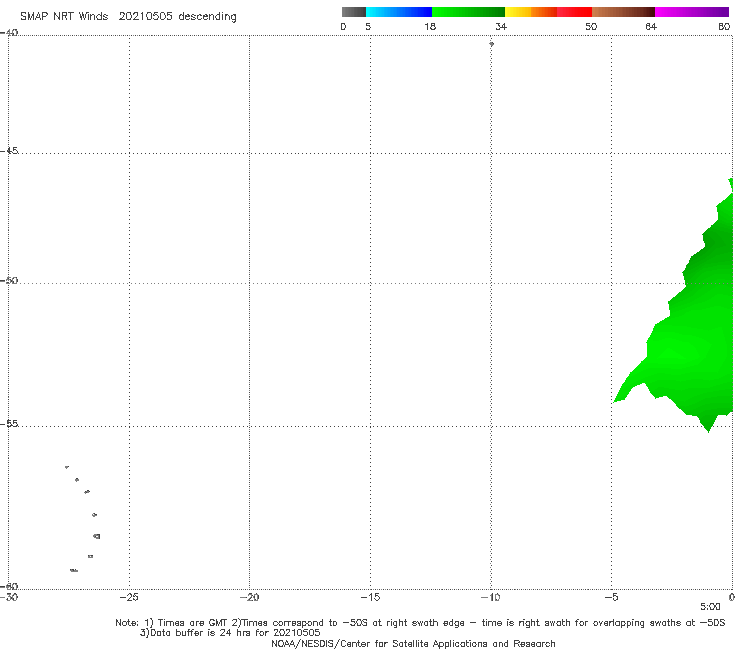740x650 pixels.
Task: Click the '-25' longitude axis label
Action: (x=129, y=597)
